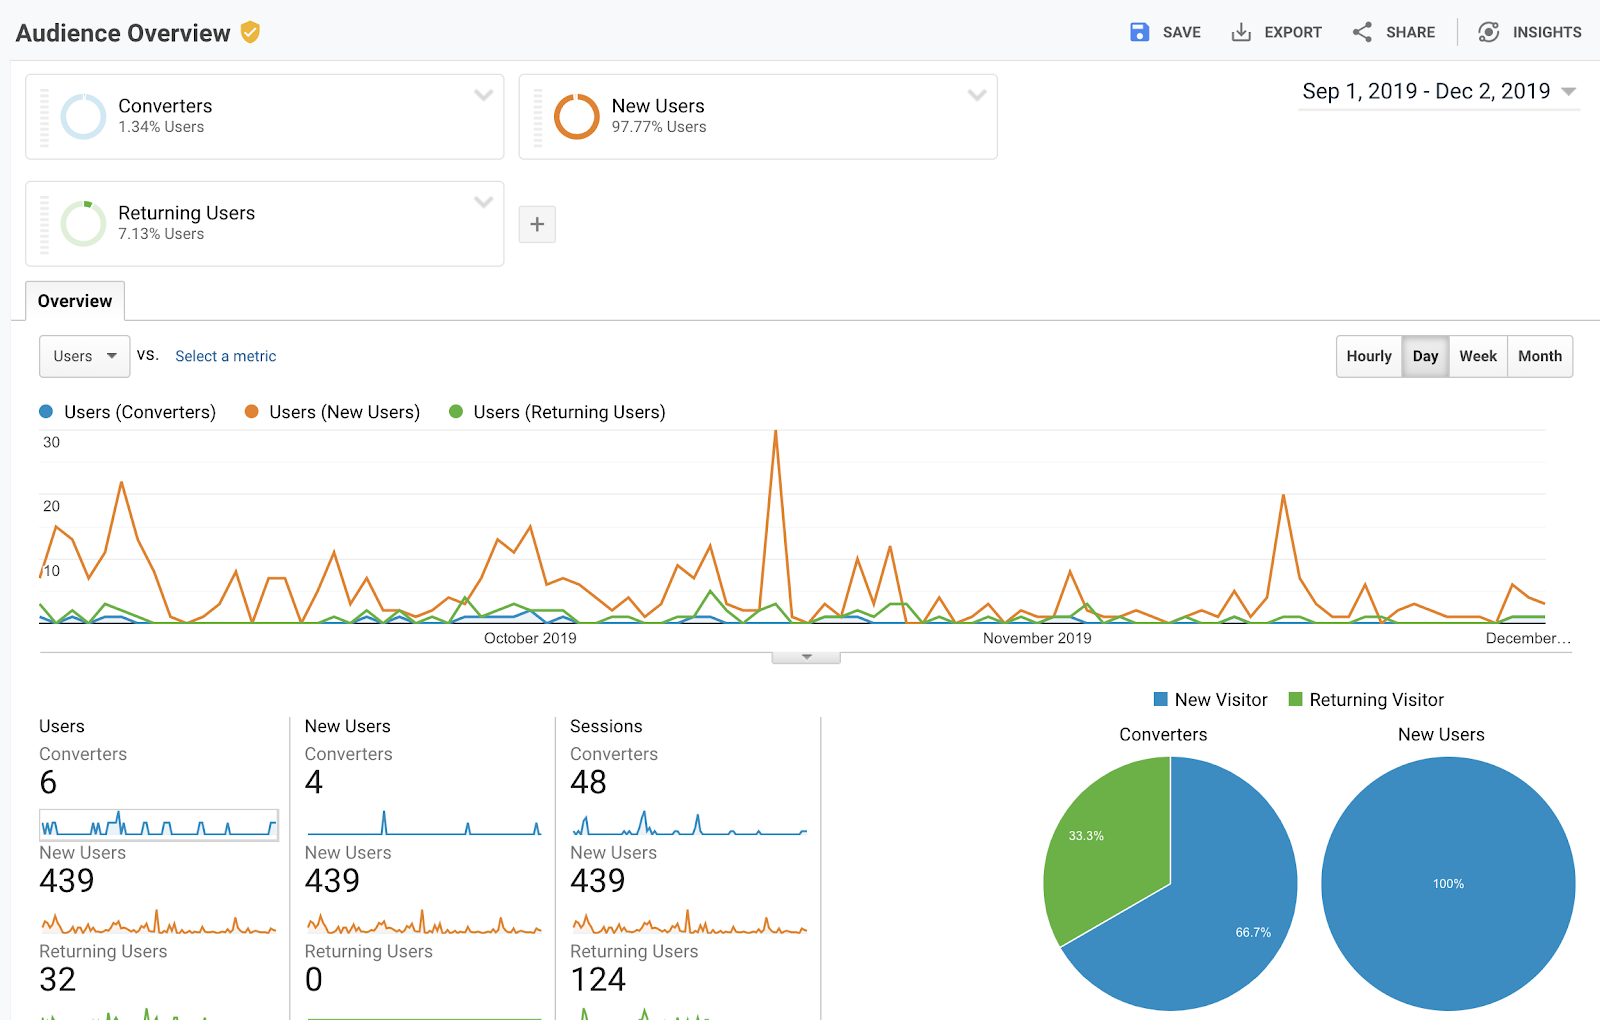Click the Converters segment donut icon
Screen dimensions: 1600x1020
click(x=83, y=116)
